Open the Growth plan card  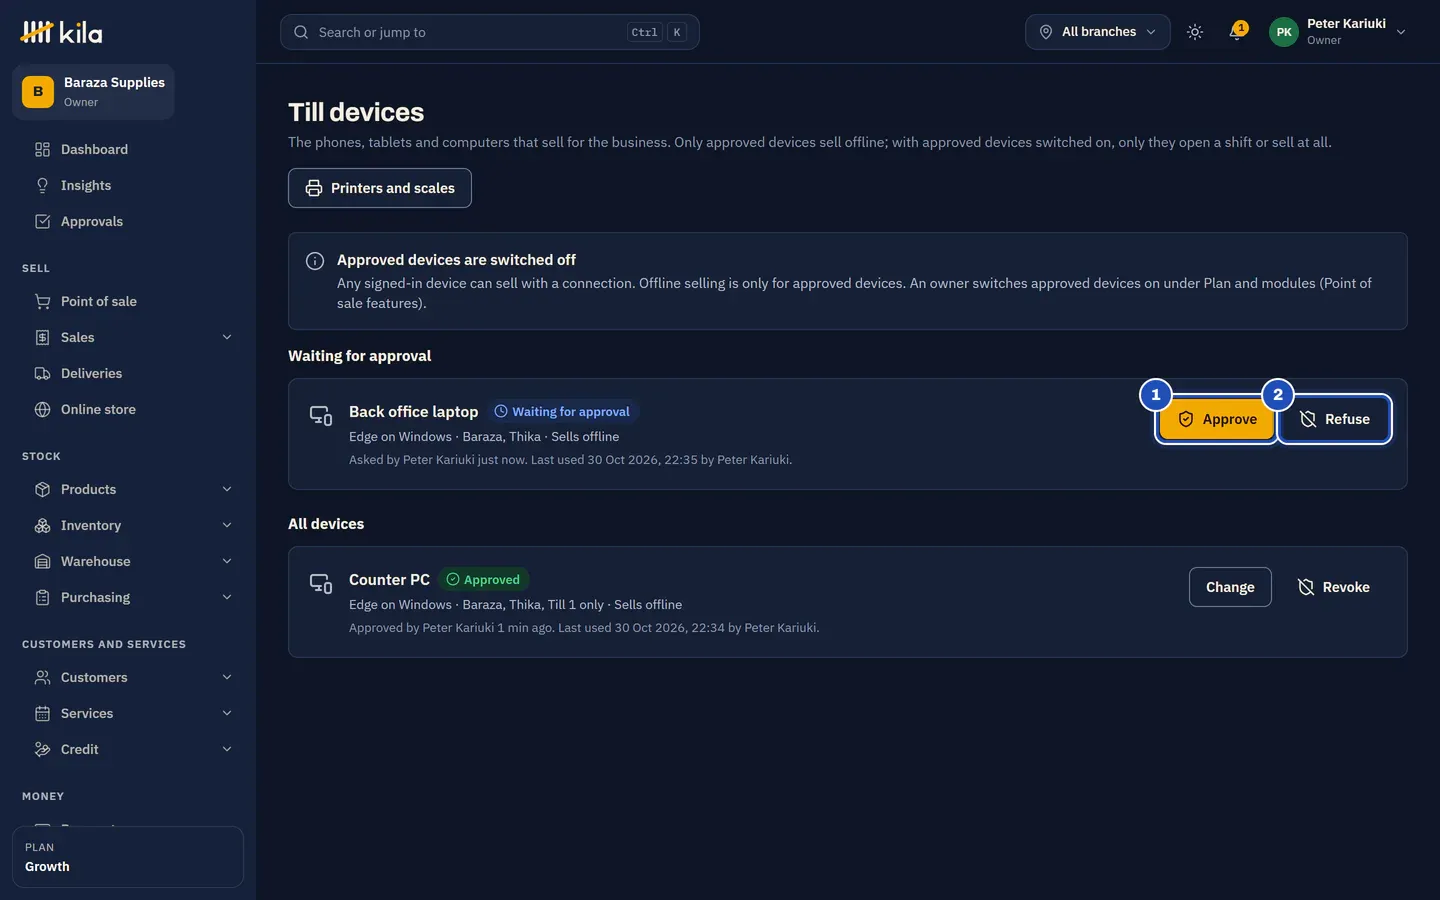128,857
